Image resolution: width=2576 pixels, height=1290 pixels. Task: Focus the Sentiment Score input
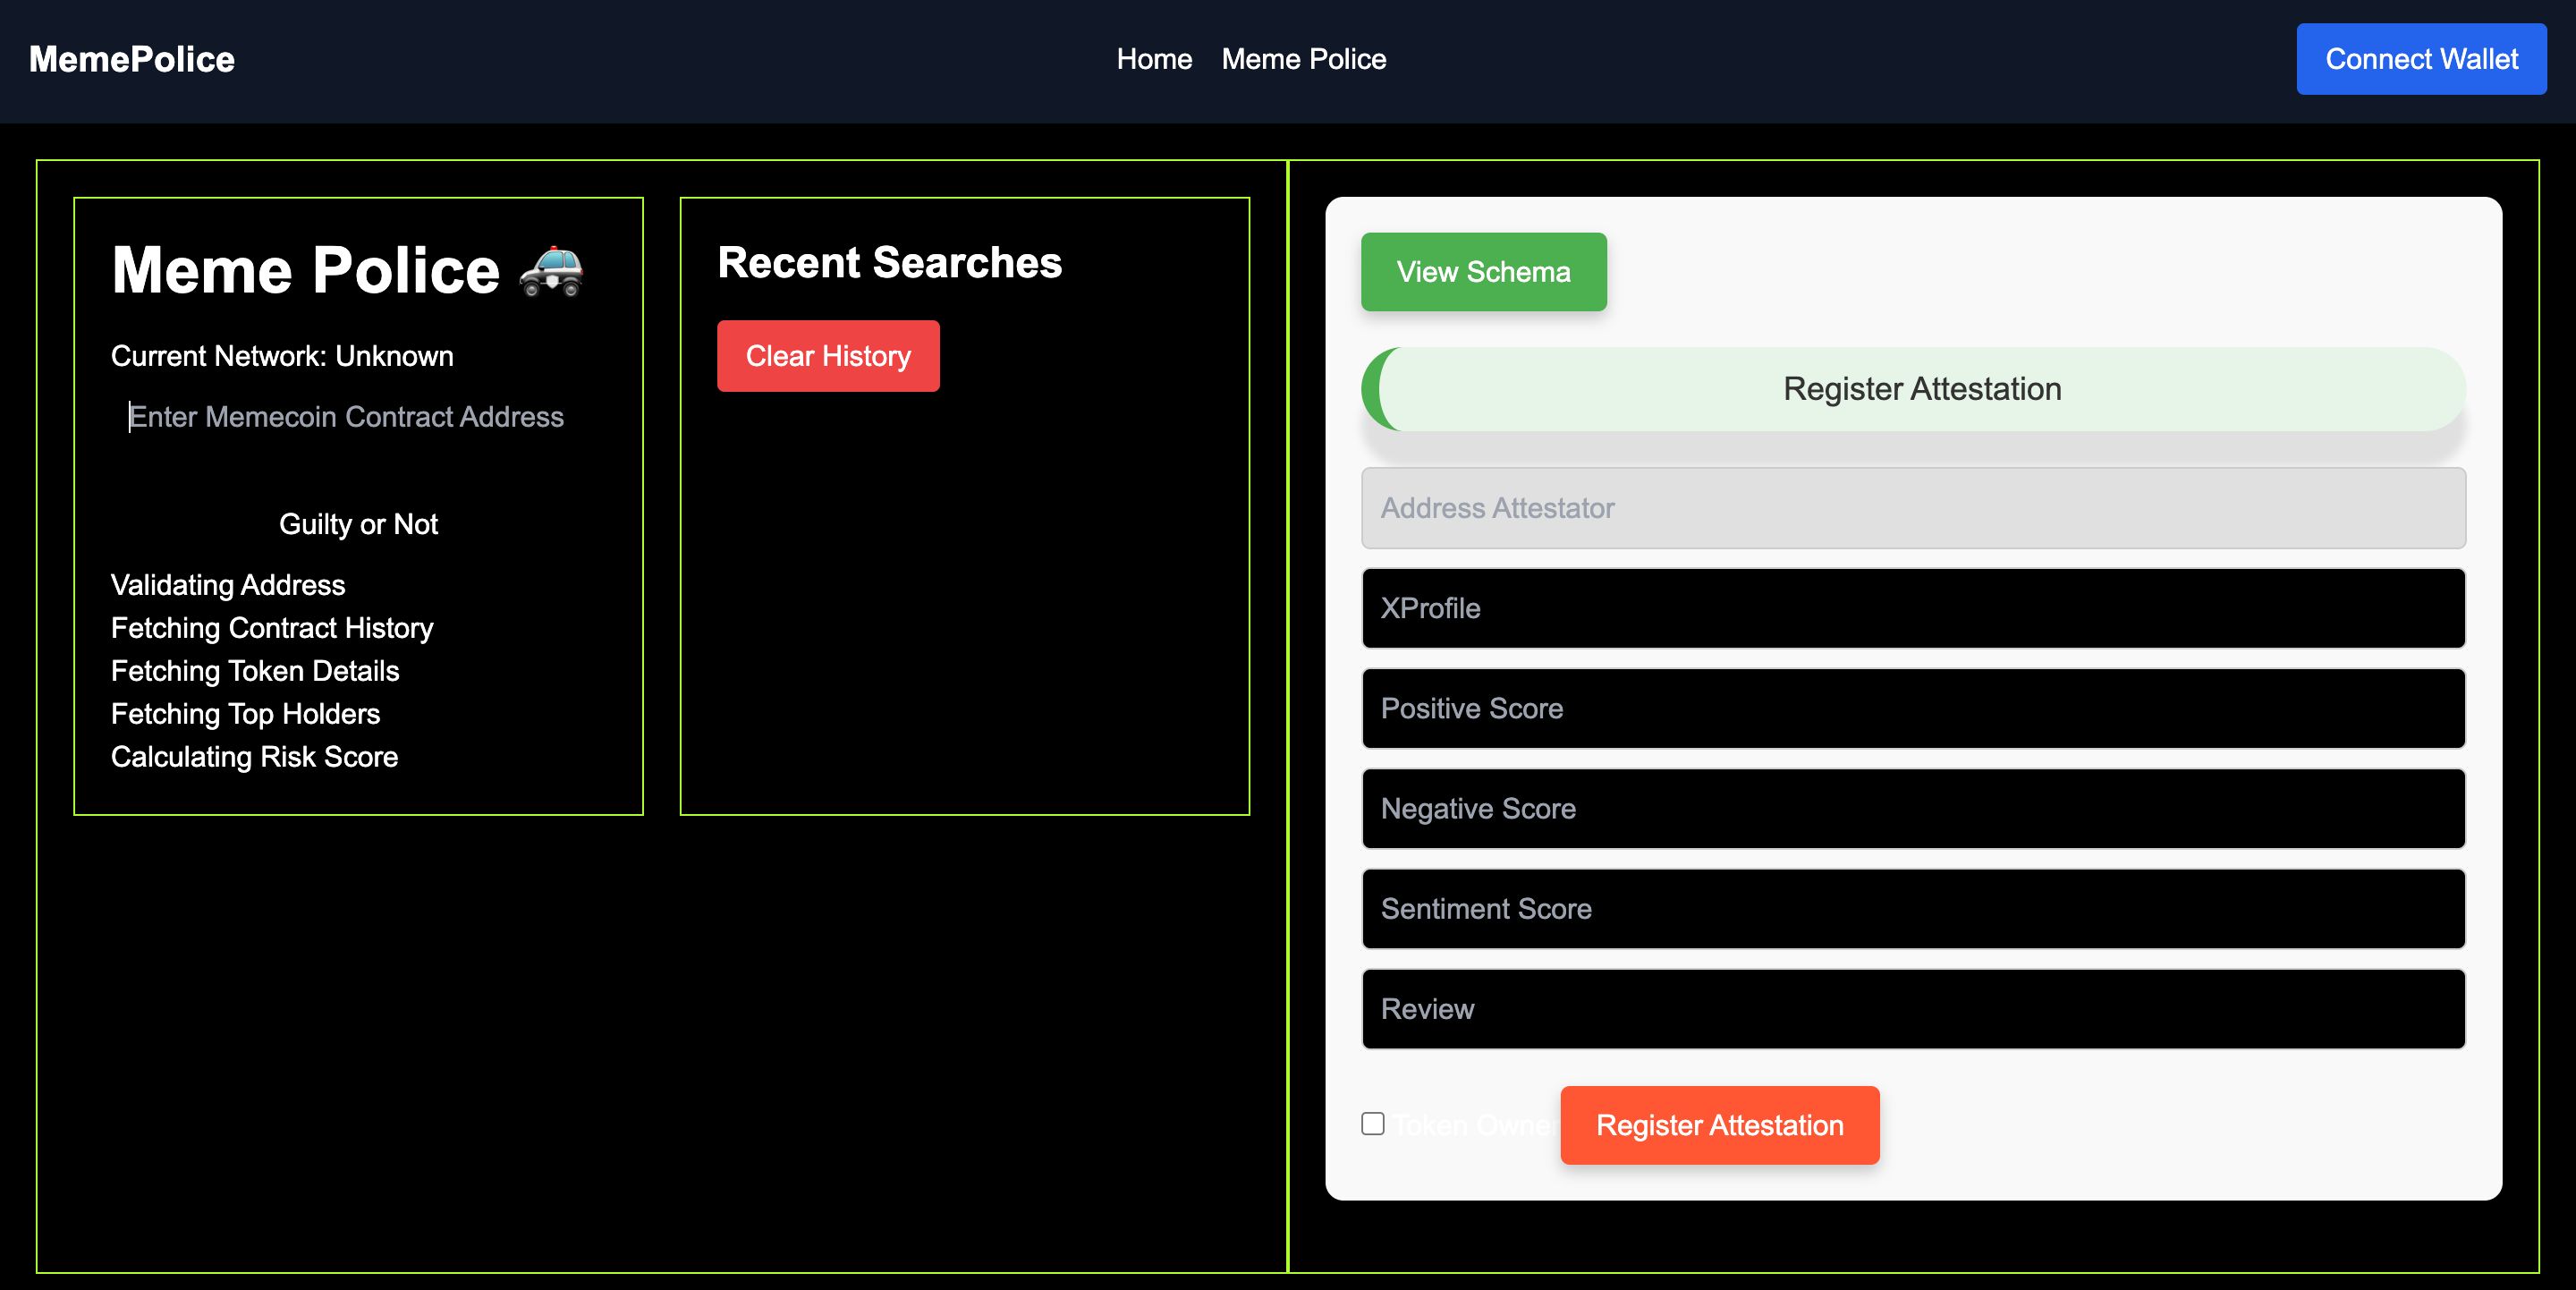[1913, 908]
